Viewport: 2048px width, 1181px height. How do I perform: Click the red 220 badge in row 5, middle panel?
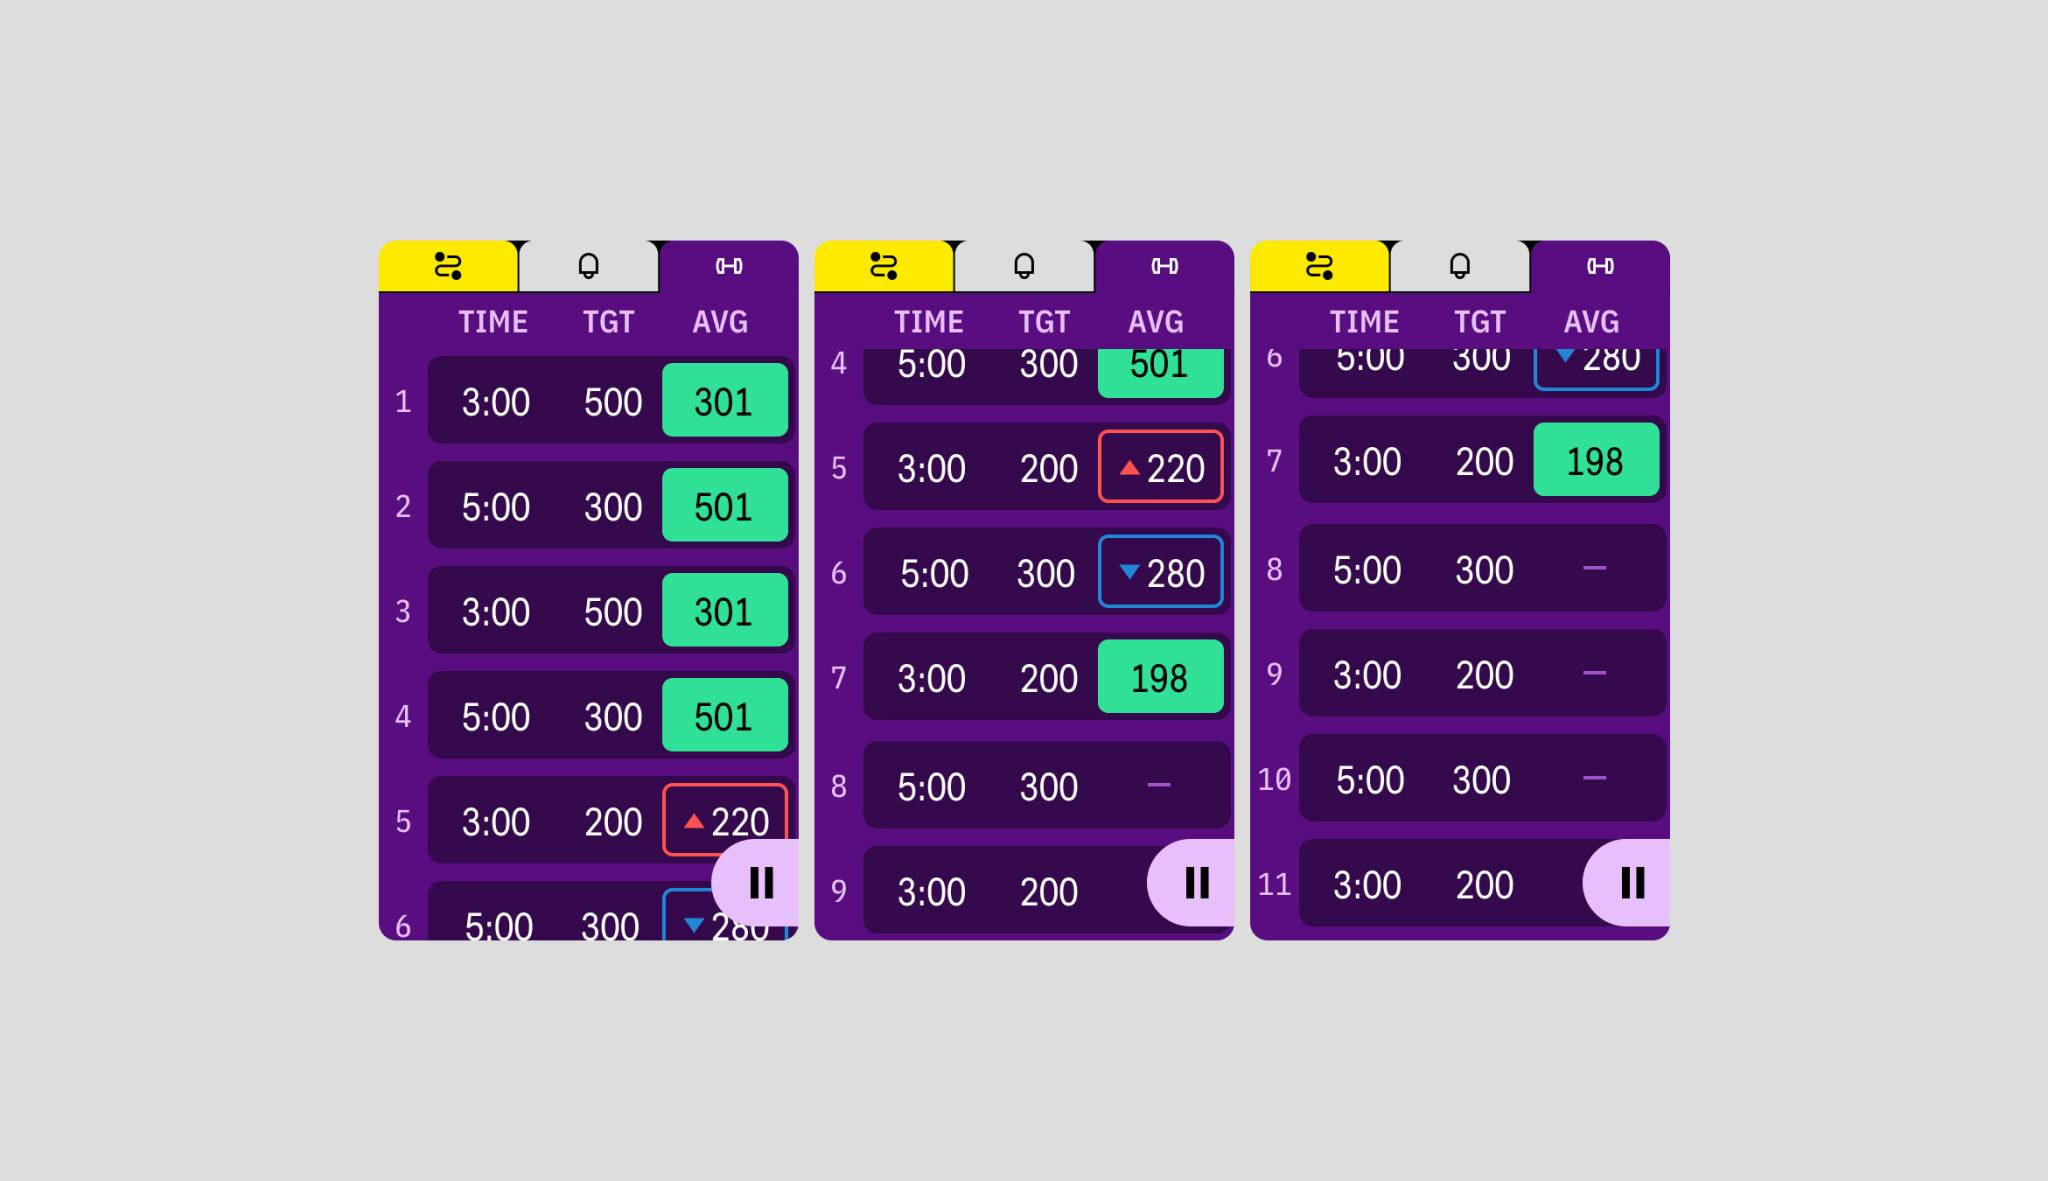1161,466
